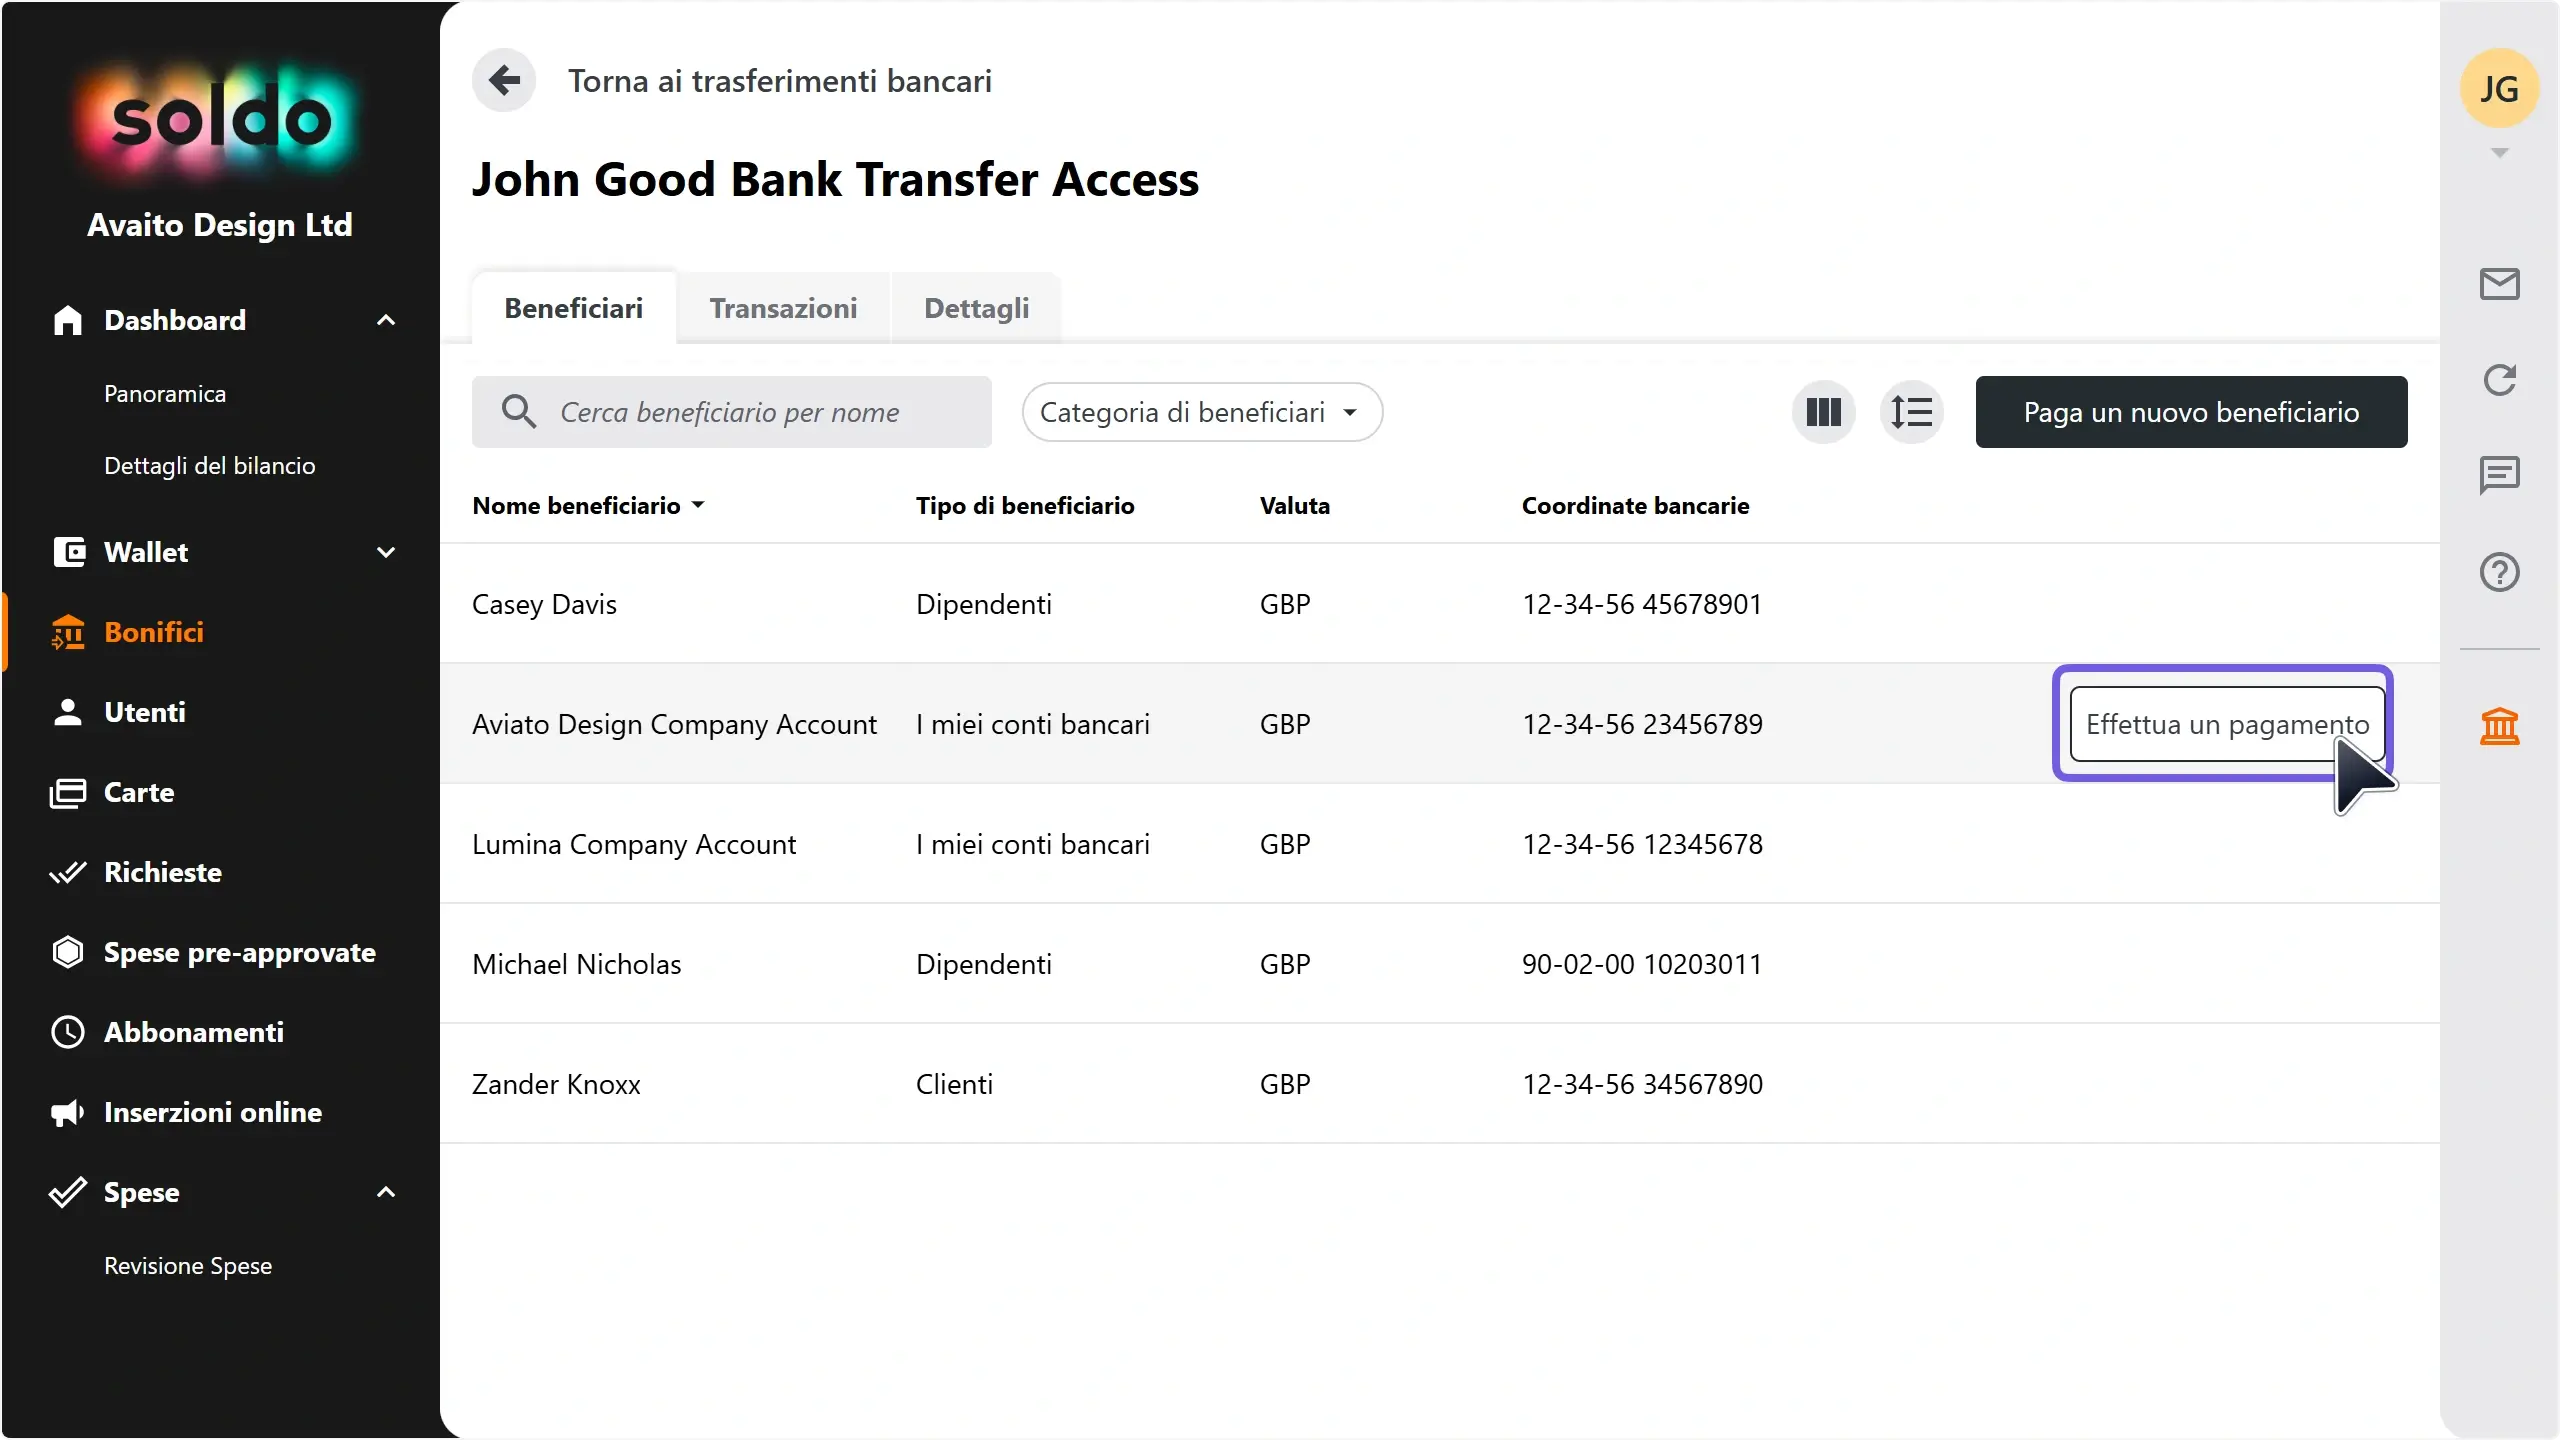2560x1440 pixels.
Task: Sort by Nome beneficiario column arrow
Action: pos(698,505)
